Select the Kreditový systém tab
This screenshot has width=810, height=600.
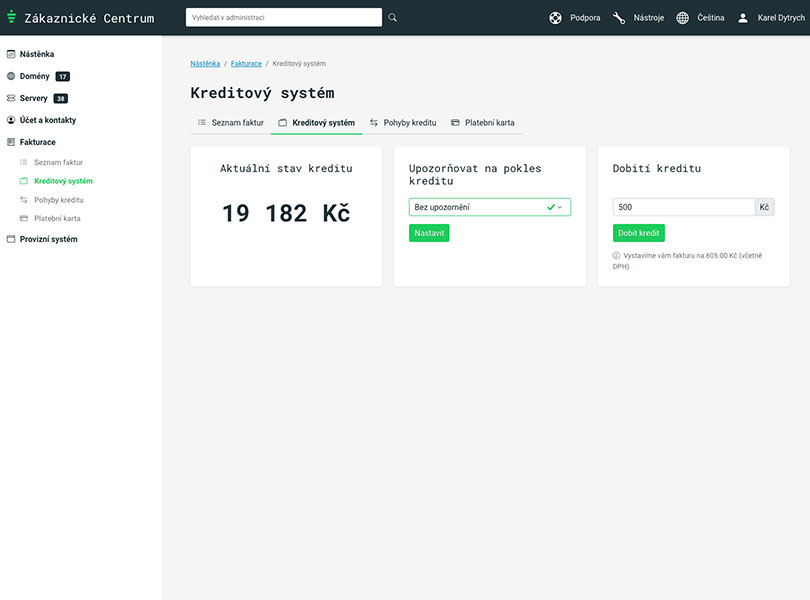point(317,123)
